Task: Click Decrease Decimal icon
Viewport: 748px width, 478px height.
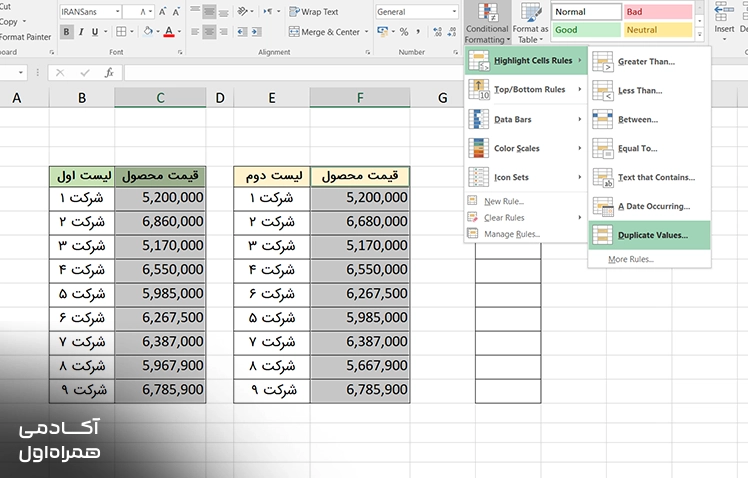Action: [452, 32]
